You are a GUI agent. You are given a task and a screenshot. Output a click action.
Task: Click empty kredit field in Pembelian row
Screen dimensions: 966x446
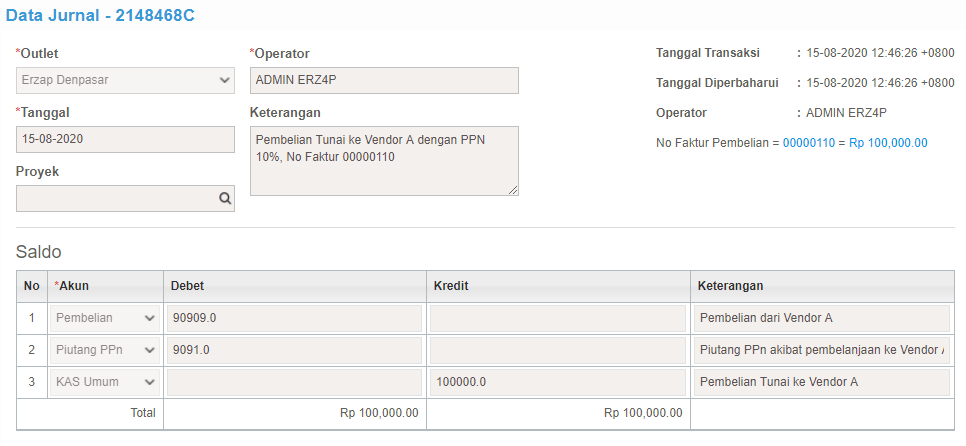click(x=558, y=318)
